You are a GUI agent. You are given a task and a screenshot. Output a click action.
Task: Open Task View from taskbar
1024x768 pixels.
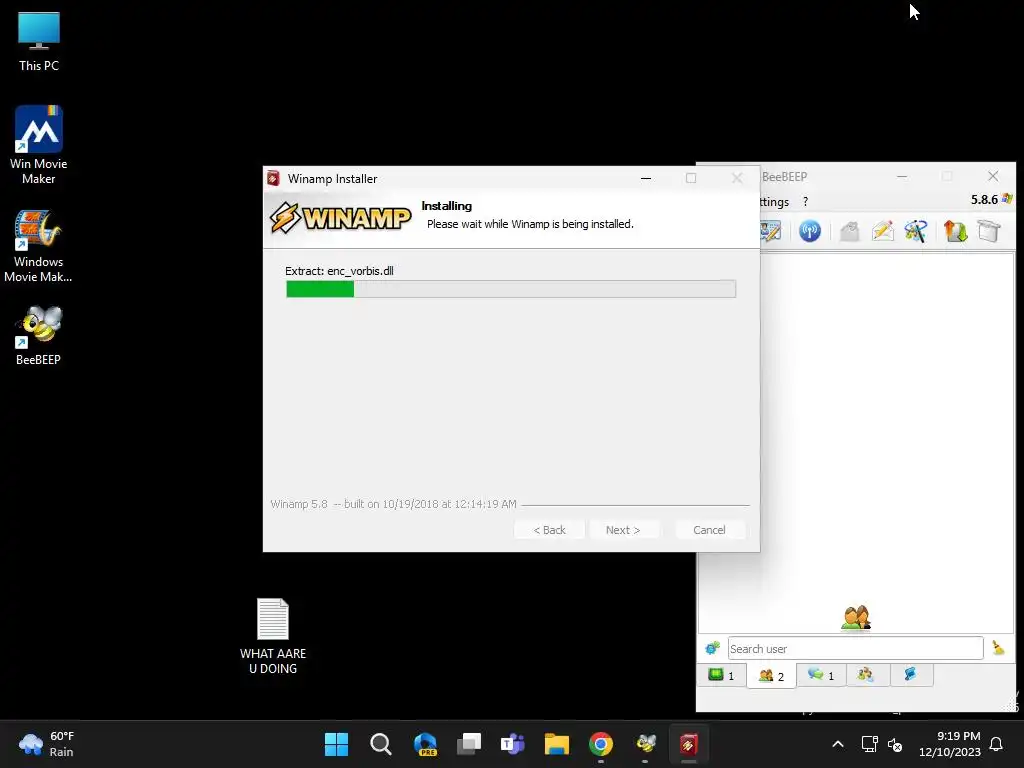coord(469,744)
